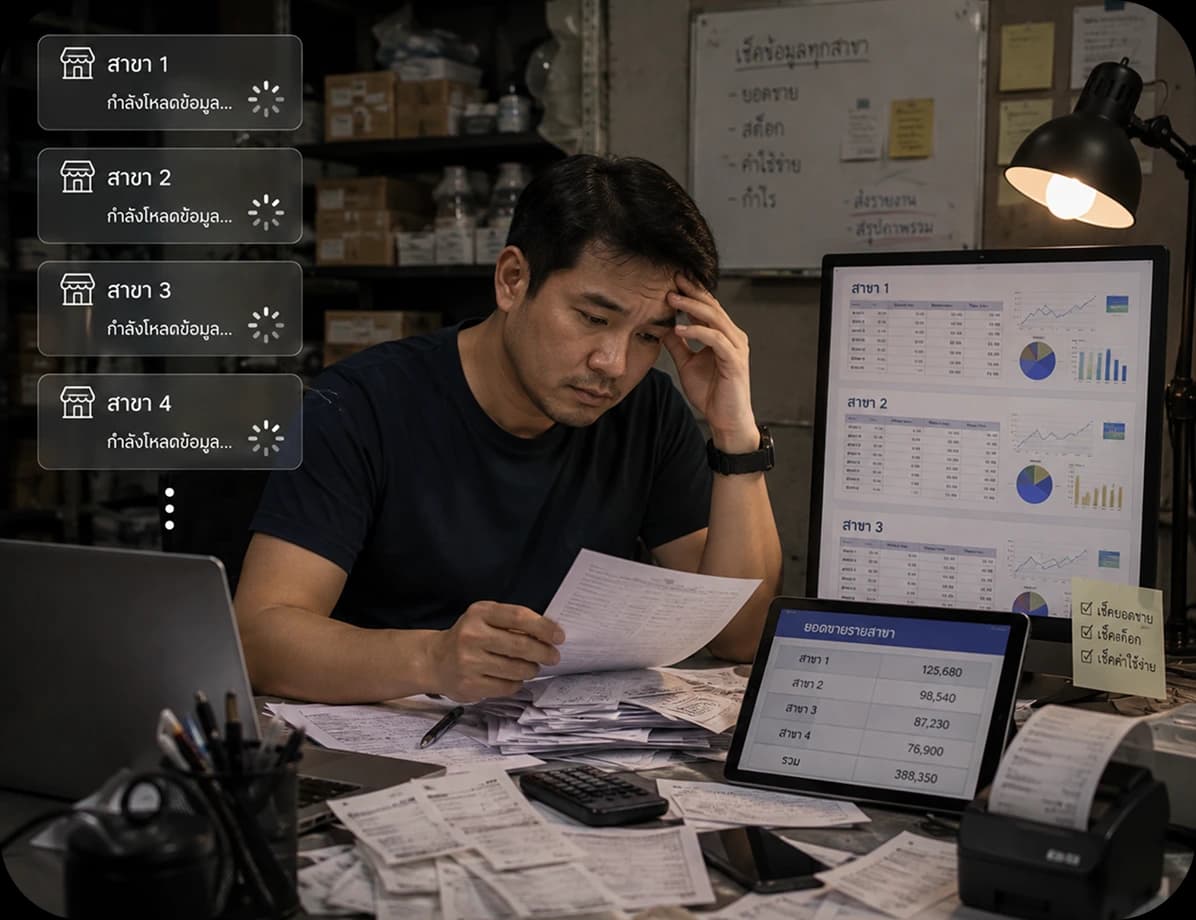Click the สาขา 2 title on the loading card
Screen dimensions: 1196x920
[139, 178]
